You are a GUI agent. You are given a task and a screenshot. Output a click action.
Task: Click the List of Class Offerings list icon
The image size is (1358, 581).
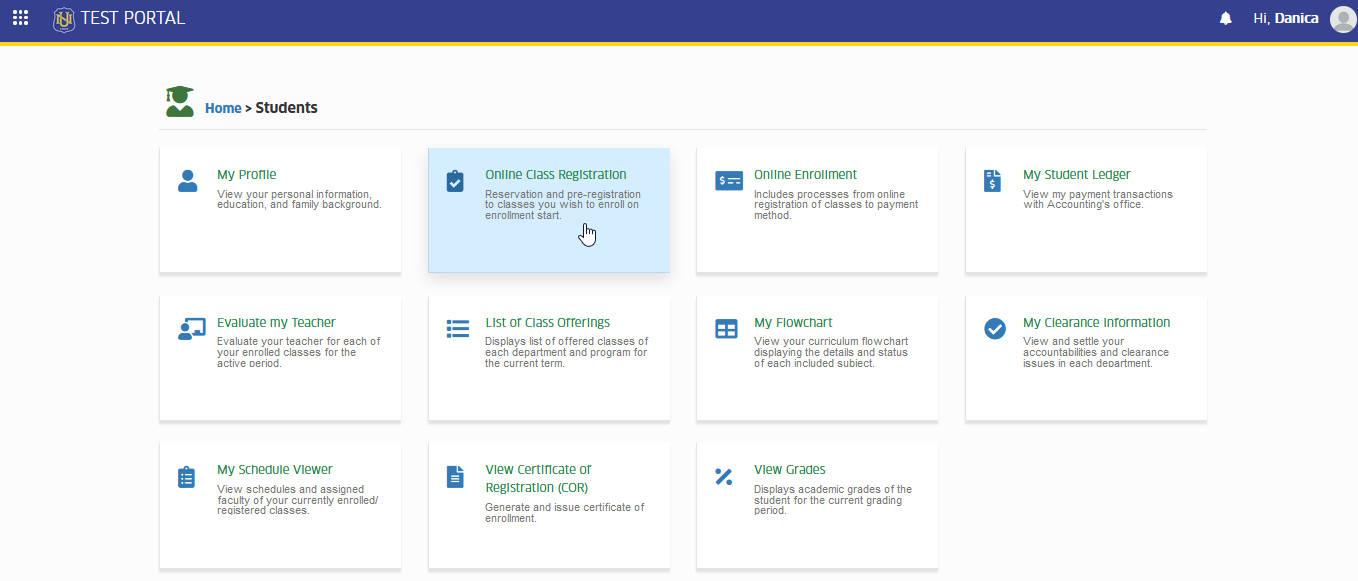click(458, 328)
